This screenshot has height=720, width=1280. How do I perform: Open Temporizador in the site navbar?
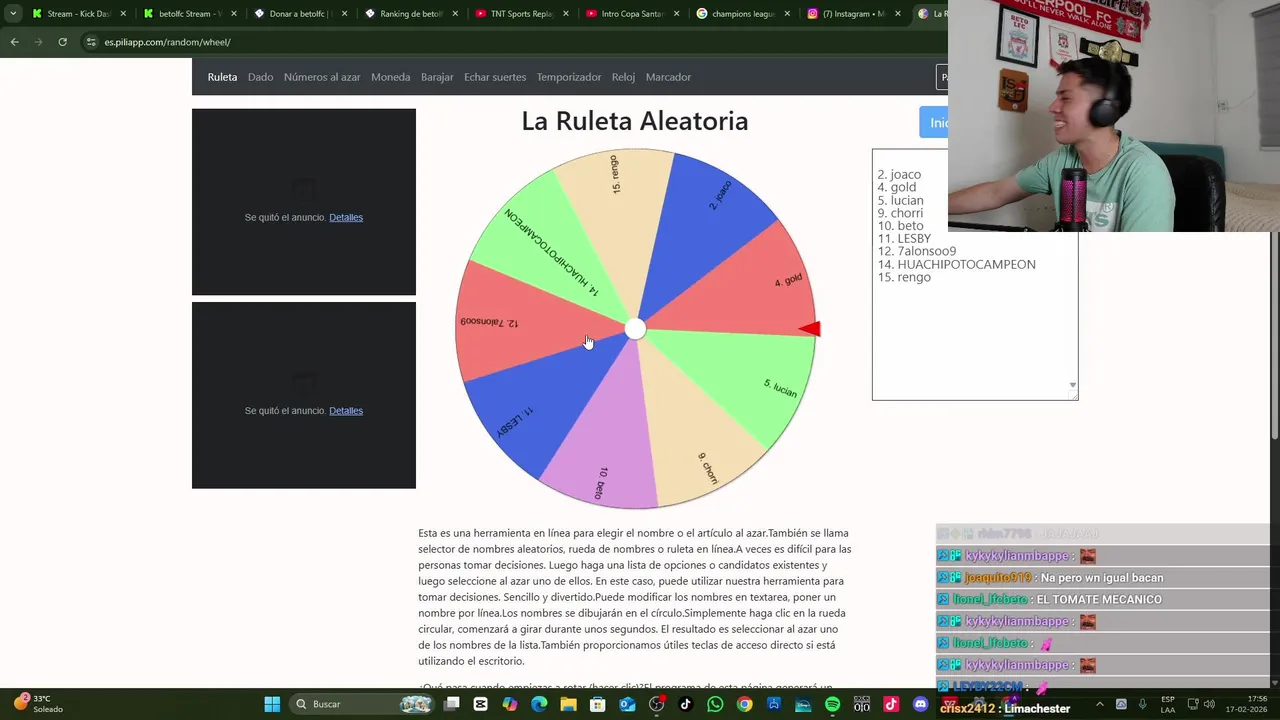click(x=569, y=77)
